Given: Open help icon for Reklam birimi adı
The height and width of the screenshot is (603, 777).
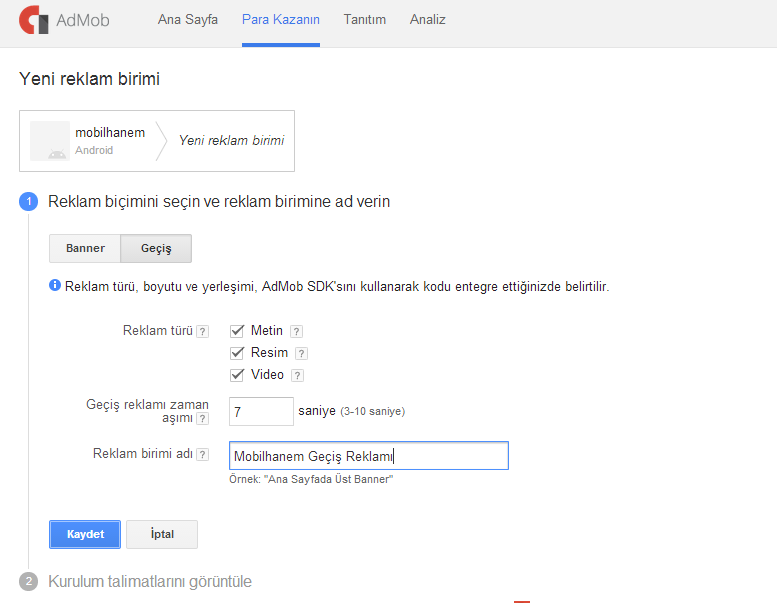Looking at the screenshot, I should click(x=202, y=454).
